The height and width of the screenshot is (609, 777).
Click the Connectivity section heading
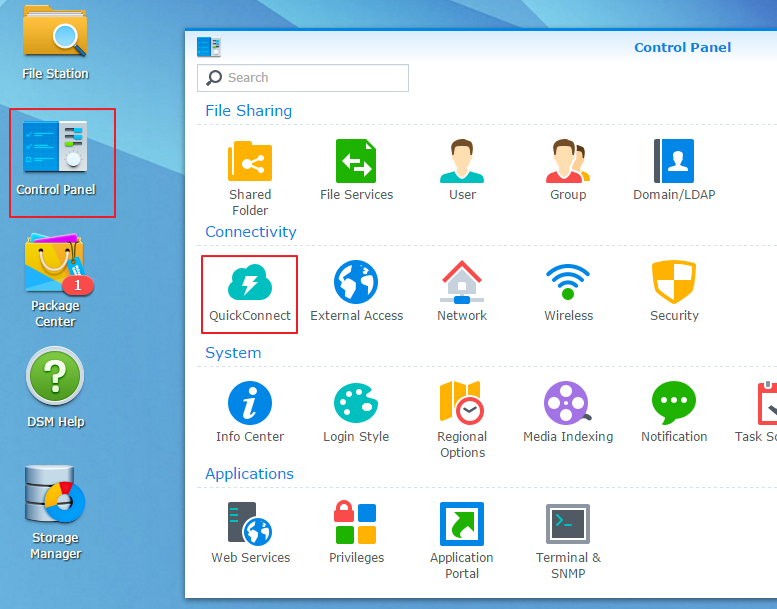(251, 232)
